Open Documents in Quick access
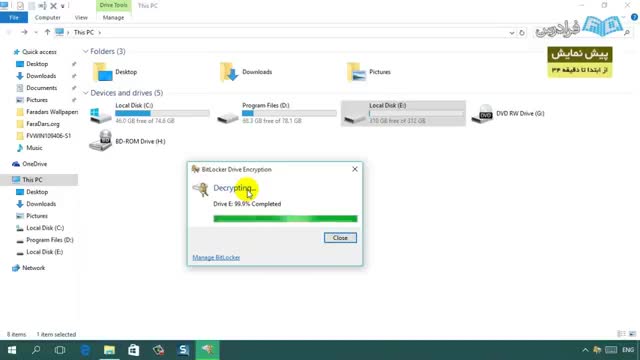Screen dimensions: 640x360 coord(41,88)
